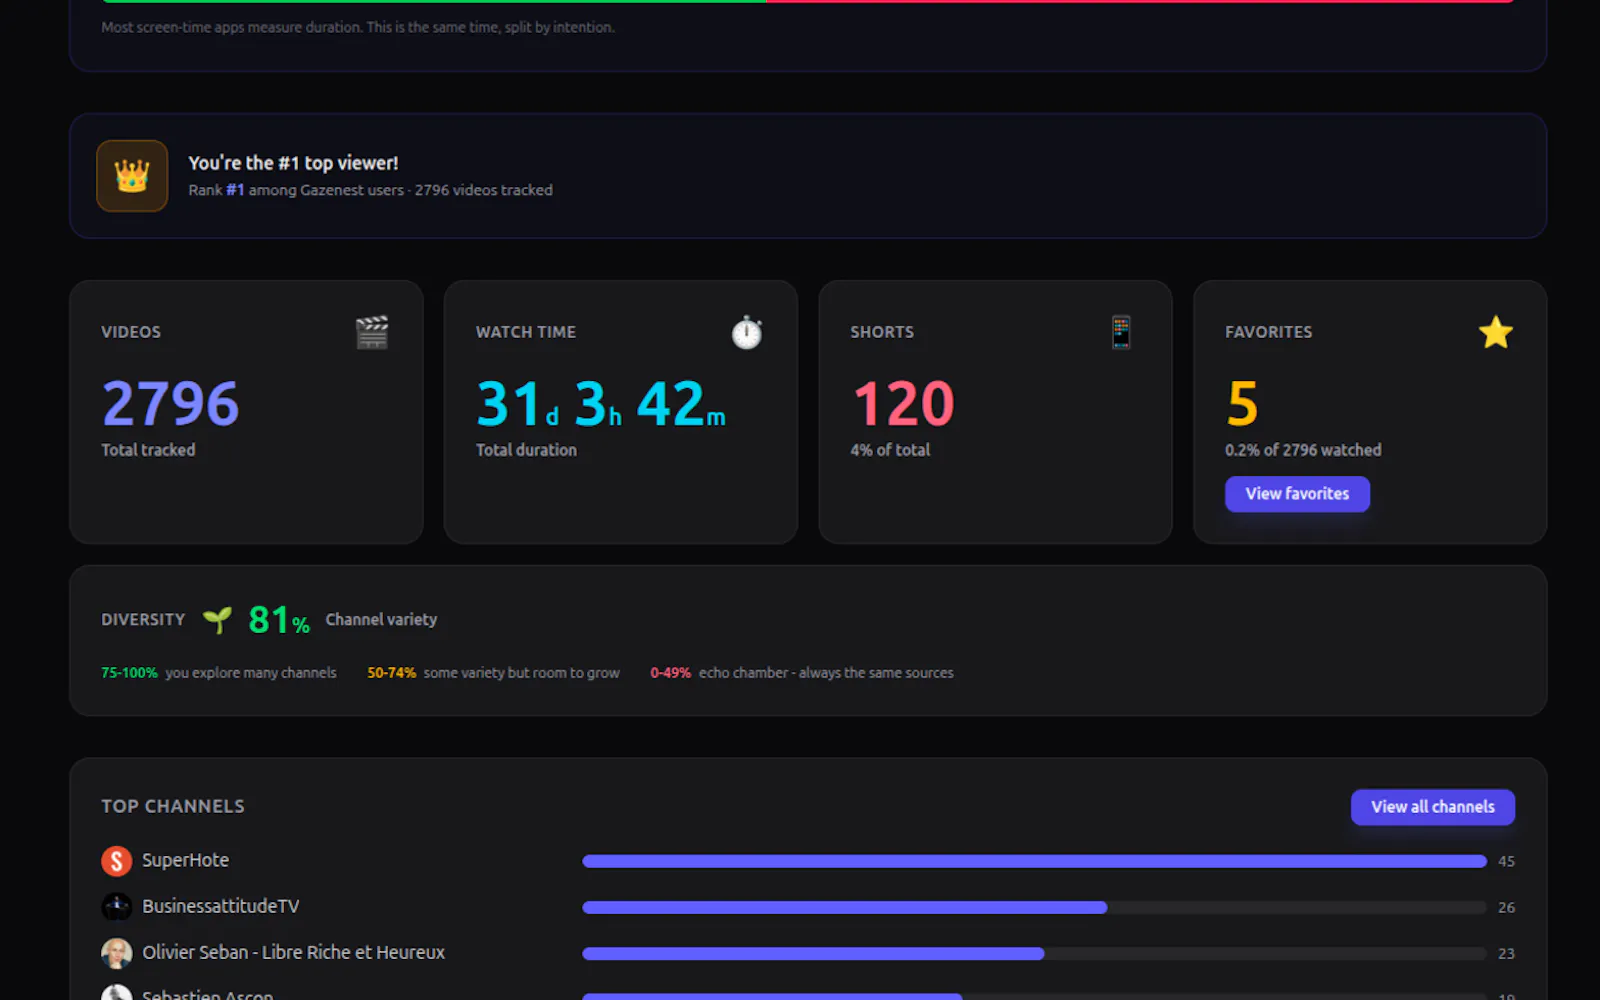Click the count 23 beside Olivier Seban bar
Viewport: 1600px width, 1000px height.
pyautogui.click(x=1506, y=953)
